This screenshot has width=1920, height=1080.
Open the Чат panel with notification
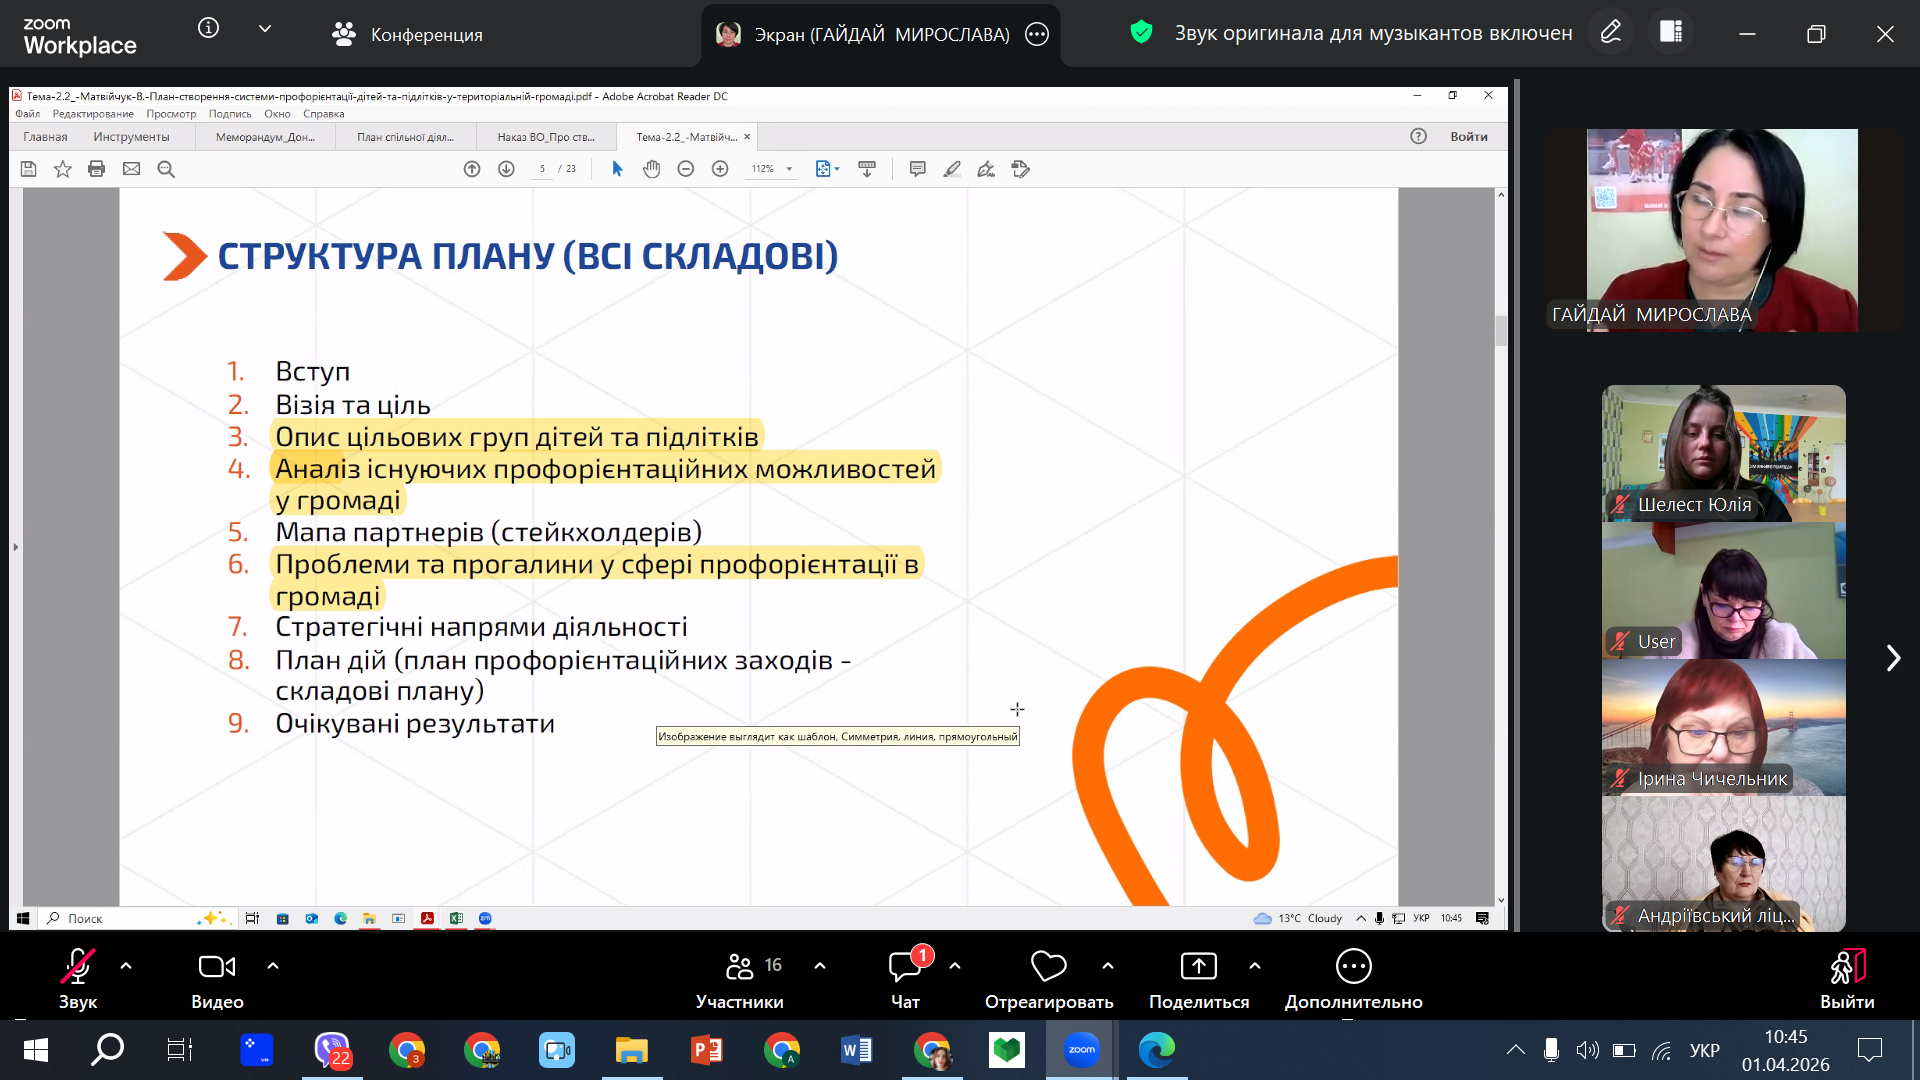pyautogui.click(x=906, y=967)
